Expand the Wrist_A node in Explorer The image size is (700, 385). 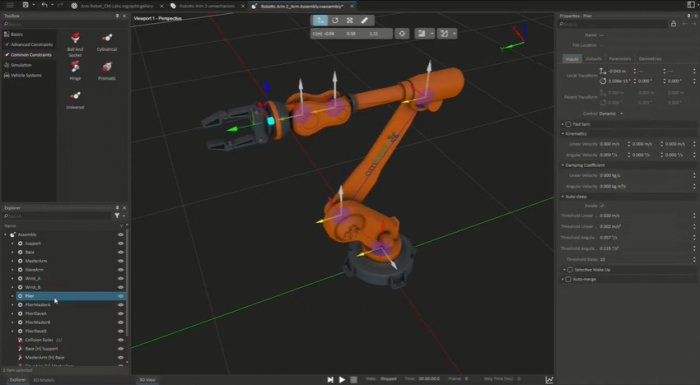point(12,278)
